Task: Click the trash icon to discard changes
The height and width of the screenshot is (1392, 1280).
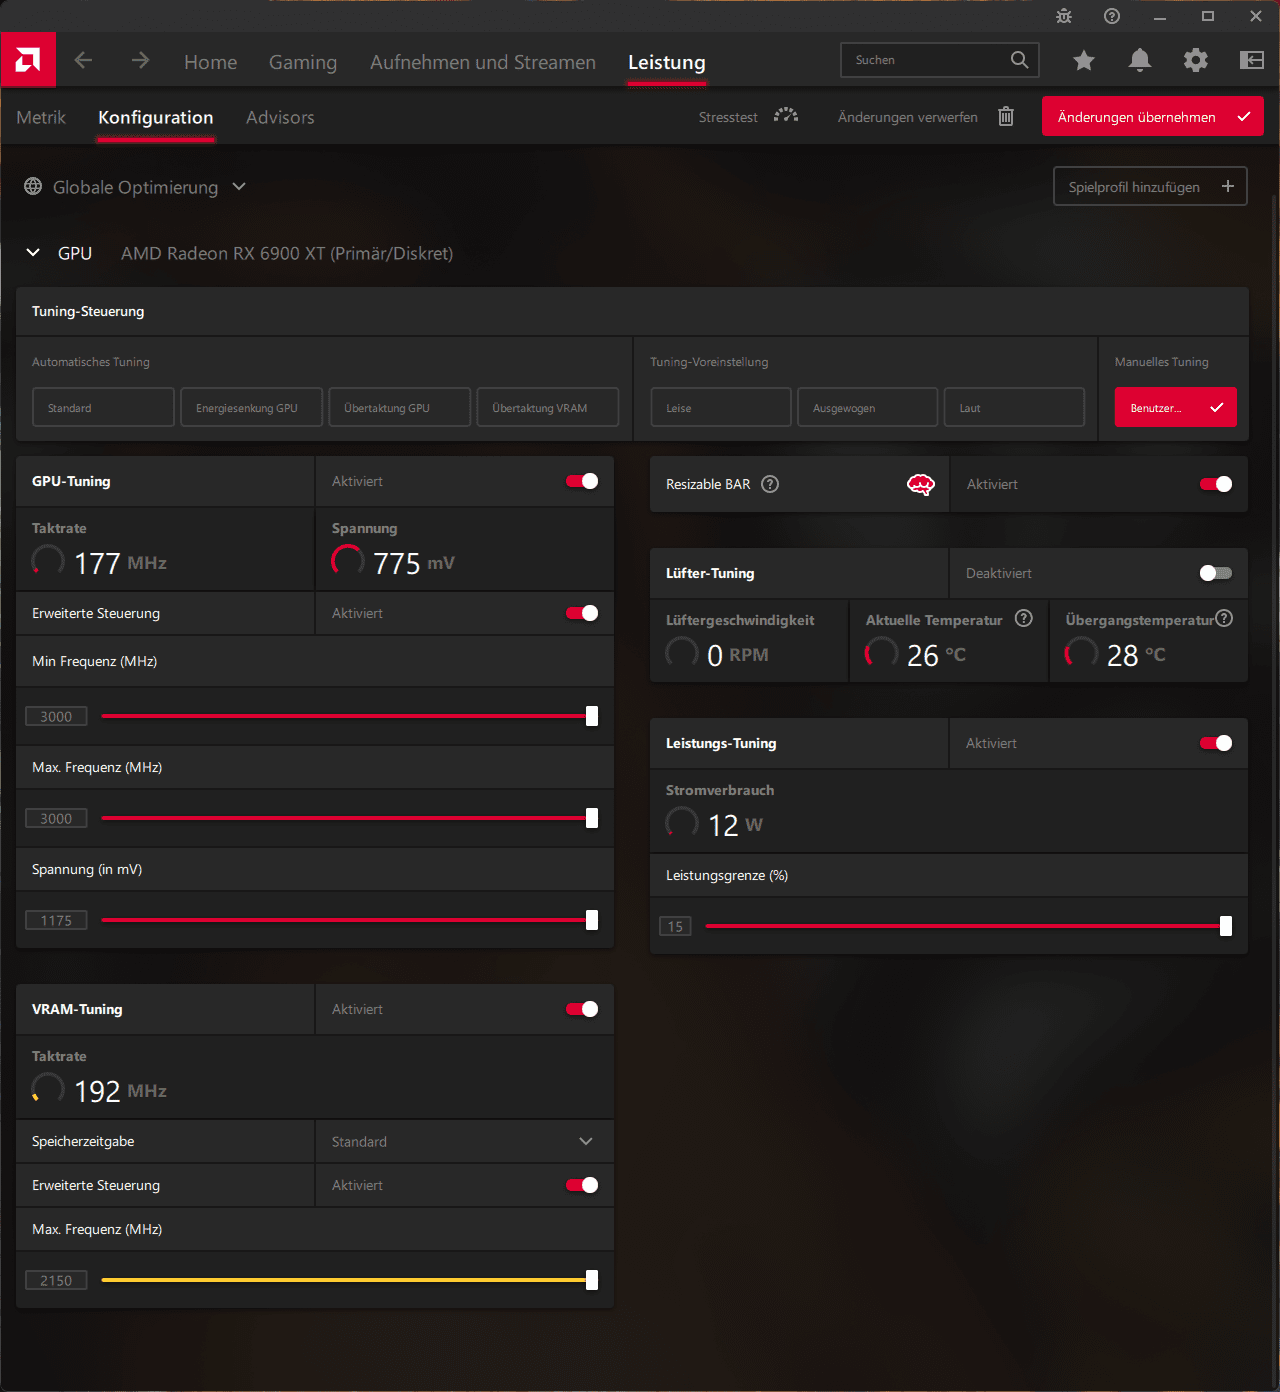Action: click(1006, 116)
